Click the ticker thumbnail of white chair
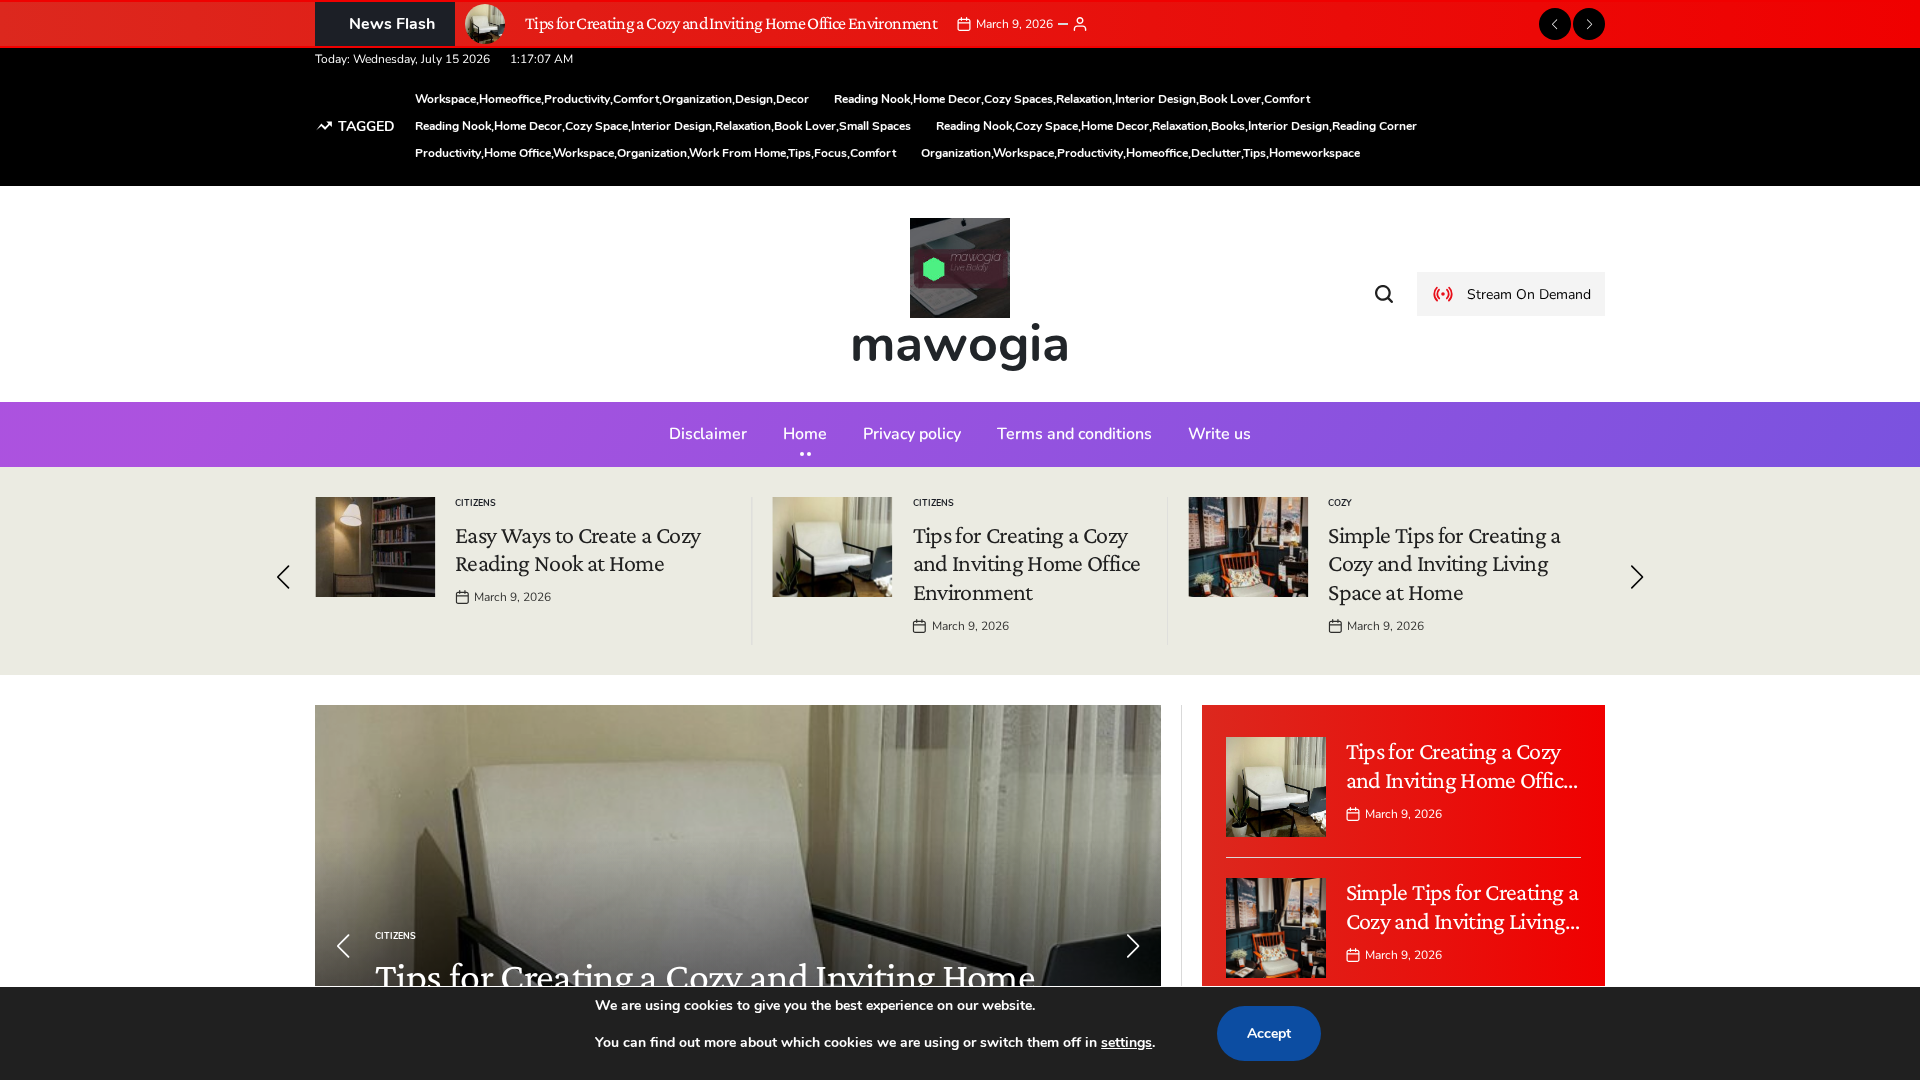The image size is (1920, 1080). [485, 24]
